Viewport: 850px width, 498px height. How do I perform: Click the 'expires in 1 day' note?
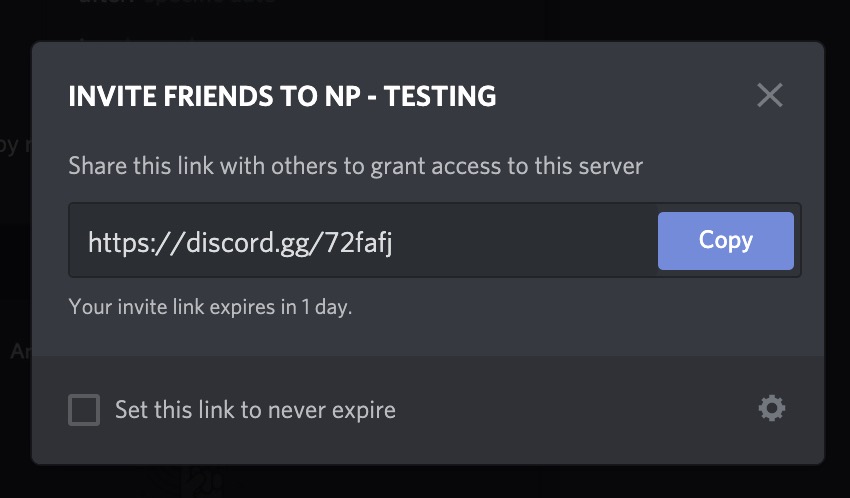coord(210,306)
